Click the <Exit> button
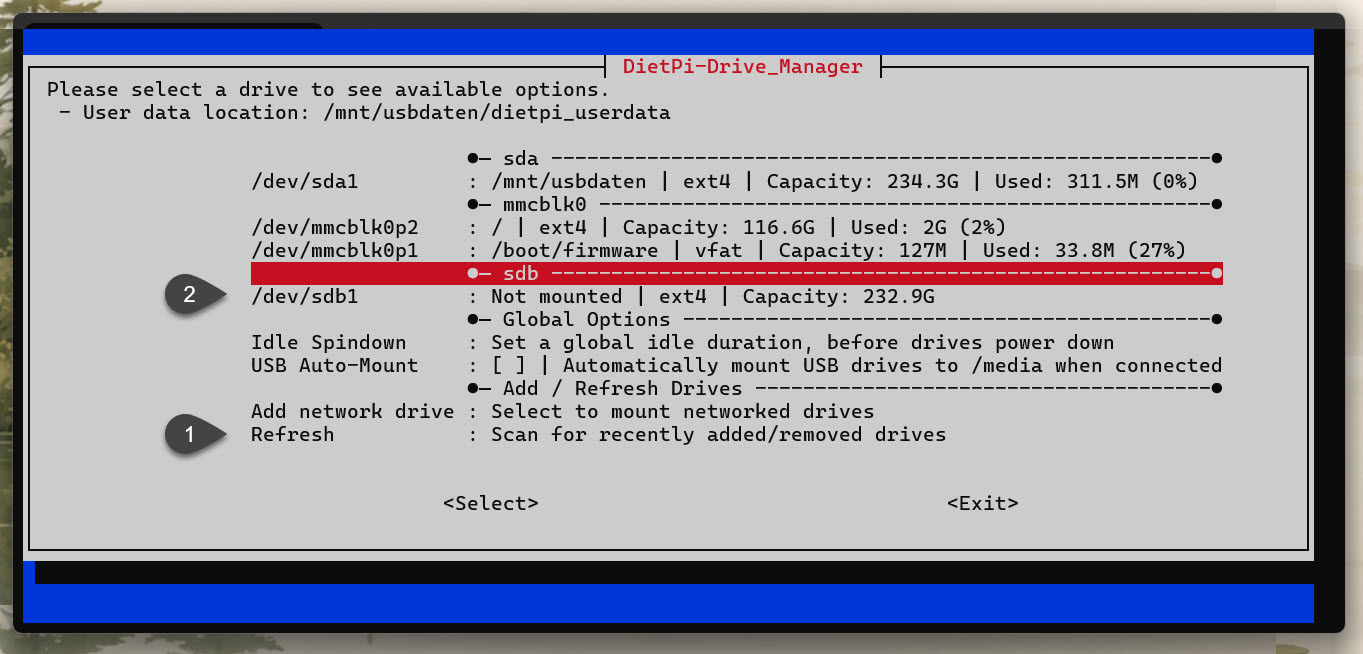Screen dimensions: 1363x654 tap(983, 503)
